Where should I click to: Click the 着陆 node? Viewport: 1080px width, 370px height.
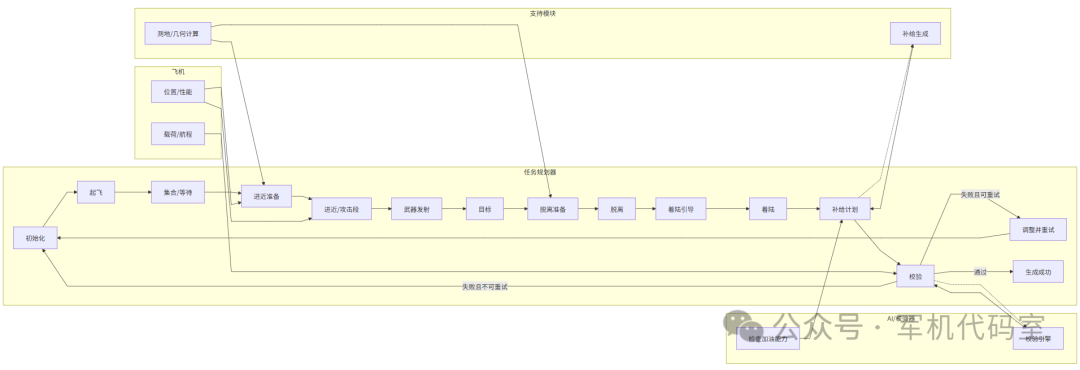768,209
